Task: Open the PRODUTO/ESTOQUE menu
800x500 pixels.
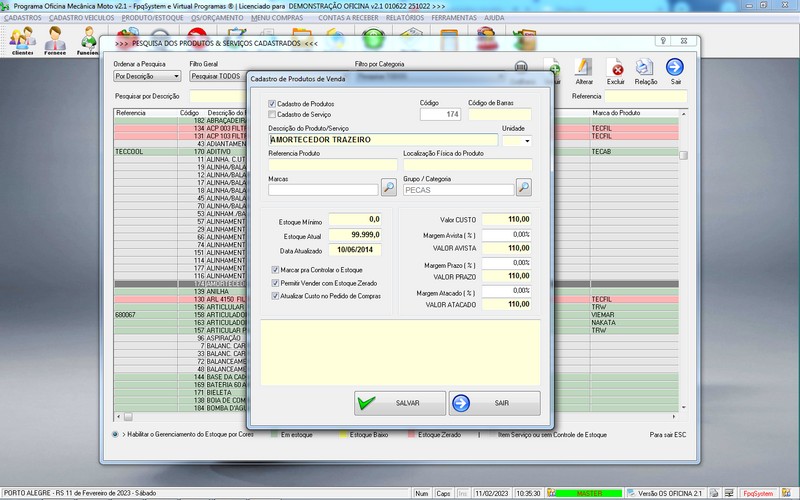Action: [x=152, y=18]
